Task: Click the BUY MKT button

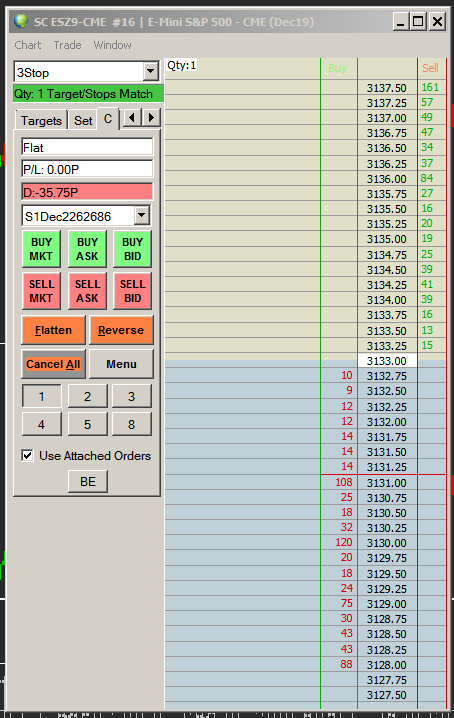Action: tap(41, 249)
